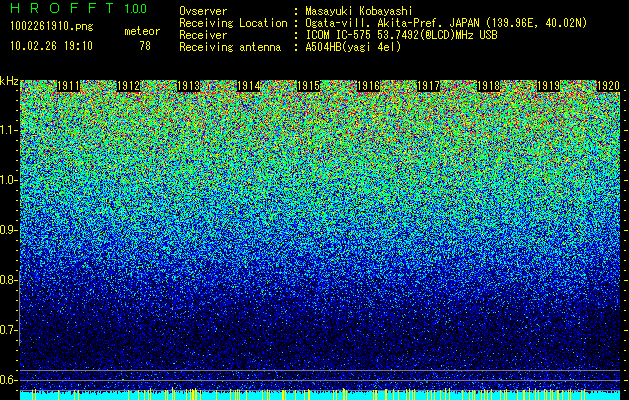This screenshot has width=629, height=400.
Task: Click the 1915 time marker
Action: [308, 86]
